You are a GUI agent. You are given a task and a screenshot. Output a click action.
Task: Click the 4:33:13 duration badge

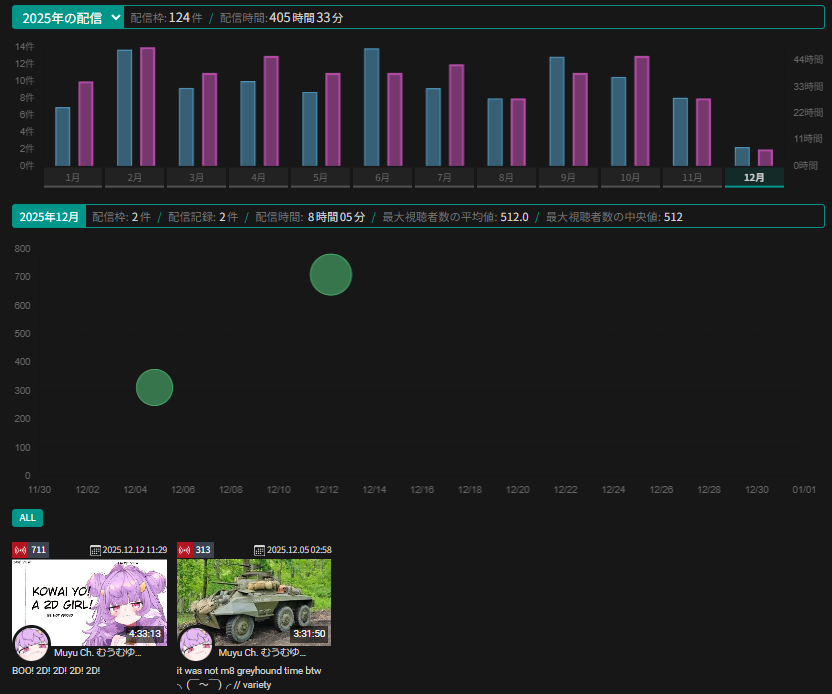tap(145, 634)
